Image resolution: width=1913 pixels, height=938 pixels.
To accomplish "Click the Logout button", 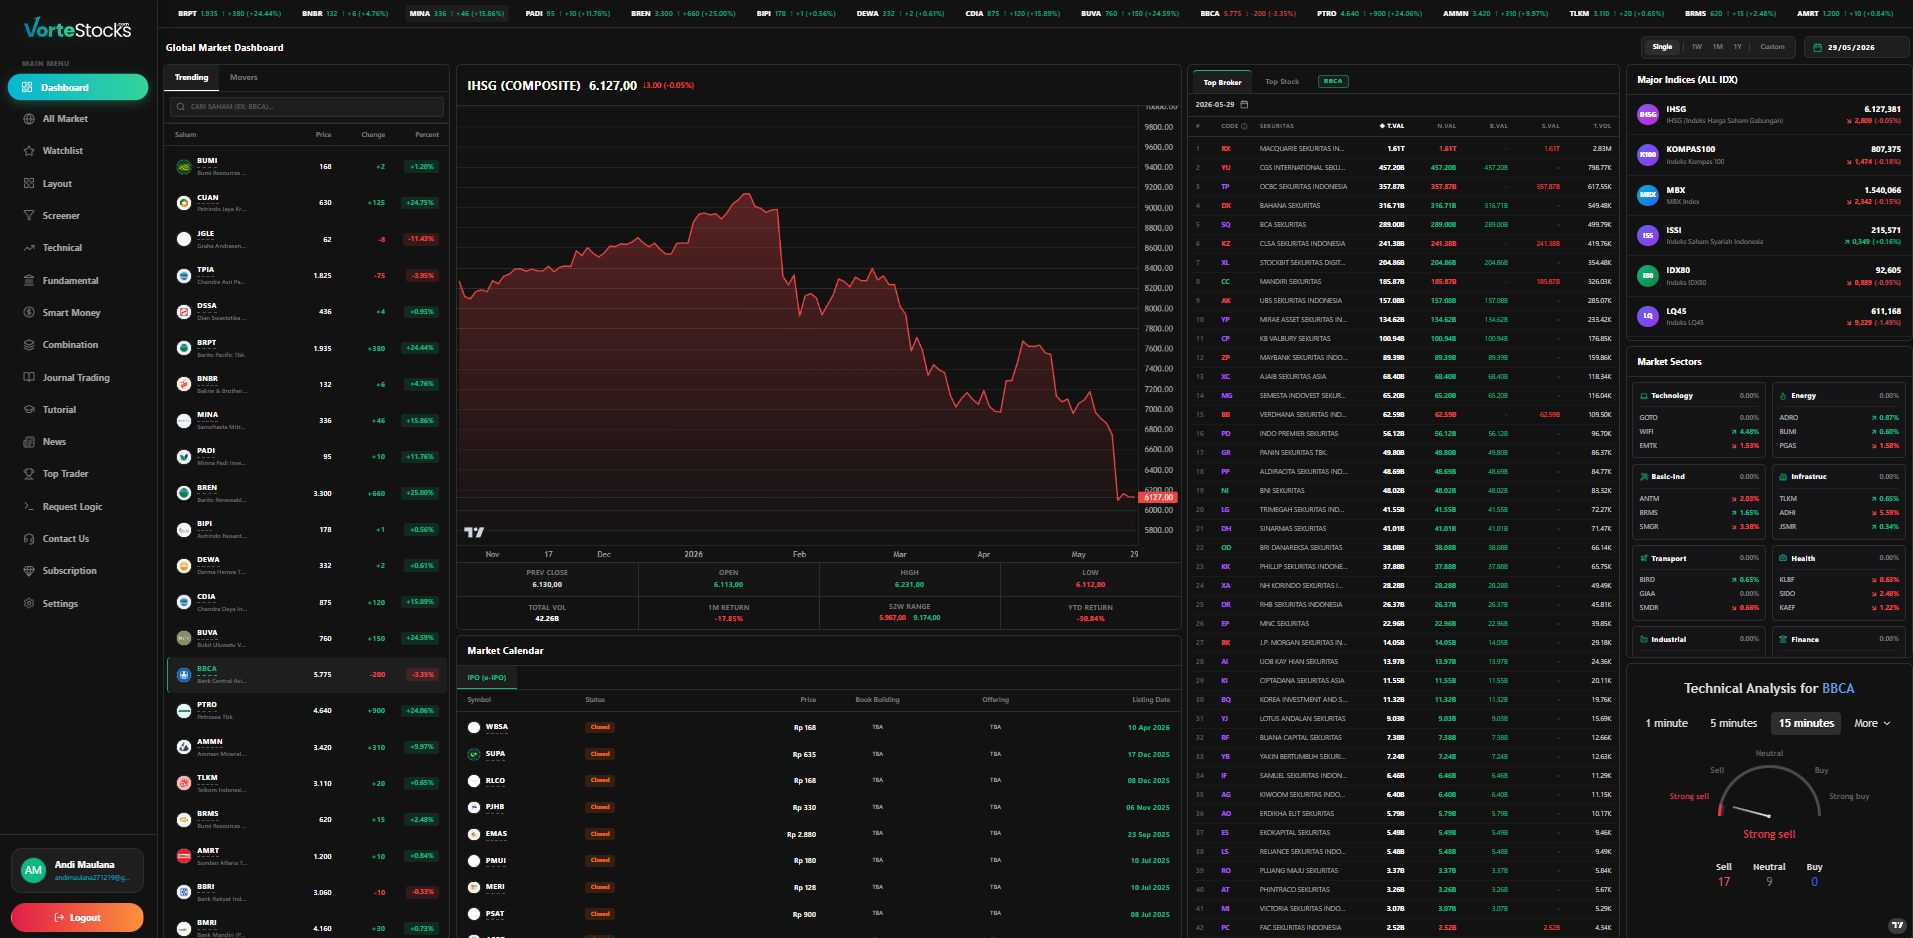I will coord(77,917).
